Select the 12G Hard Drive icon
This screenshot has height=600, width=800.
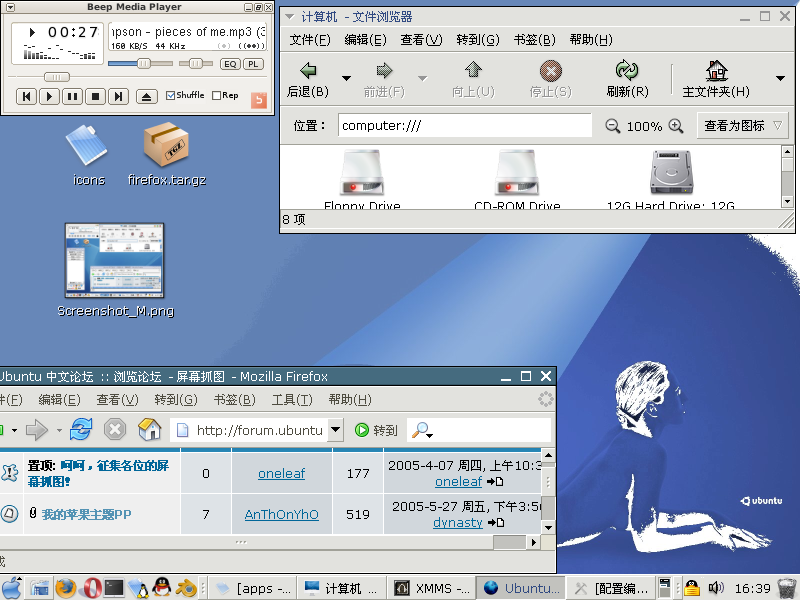[x=671, y=173]
